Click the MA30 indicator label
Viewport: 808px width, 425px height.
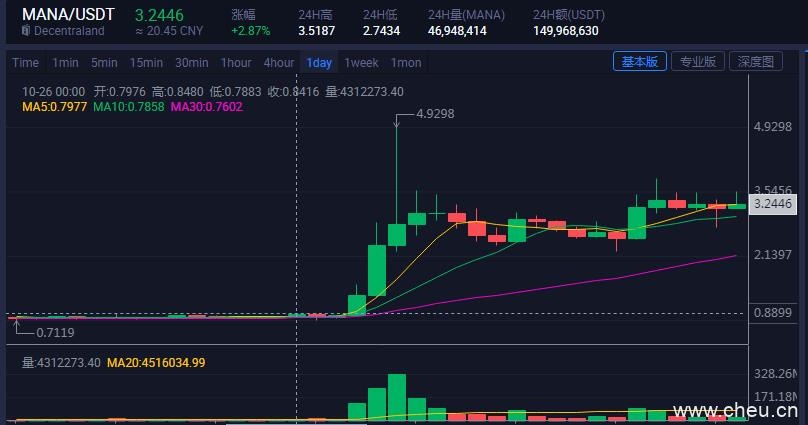(x=207, y=107)
